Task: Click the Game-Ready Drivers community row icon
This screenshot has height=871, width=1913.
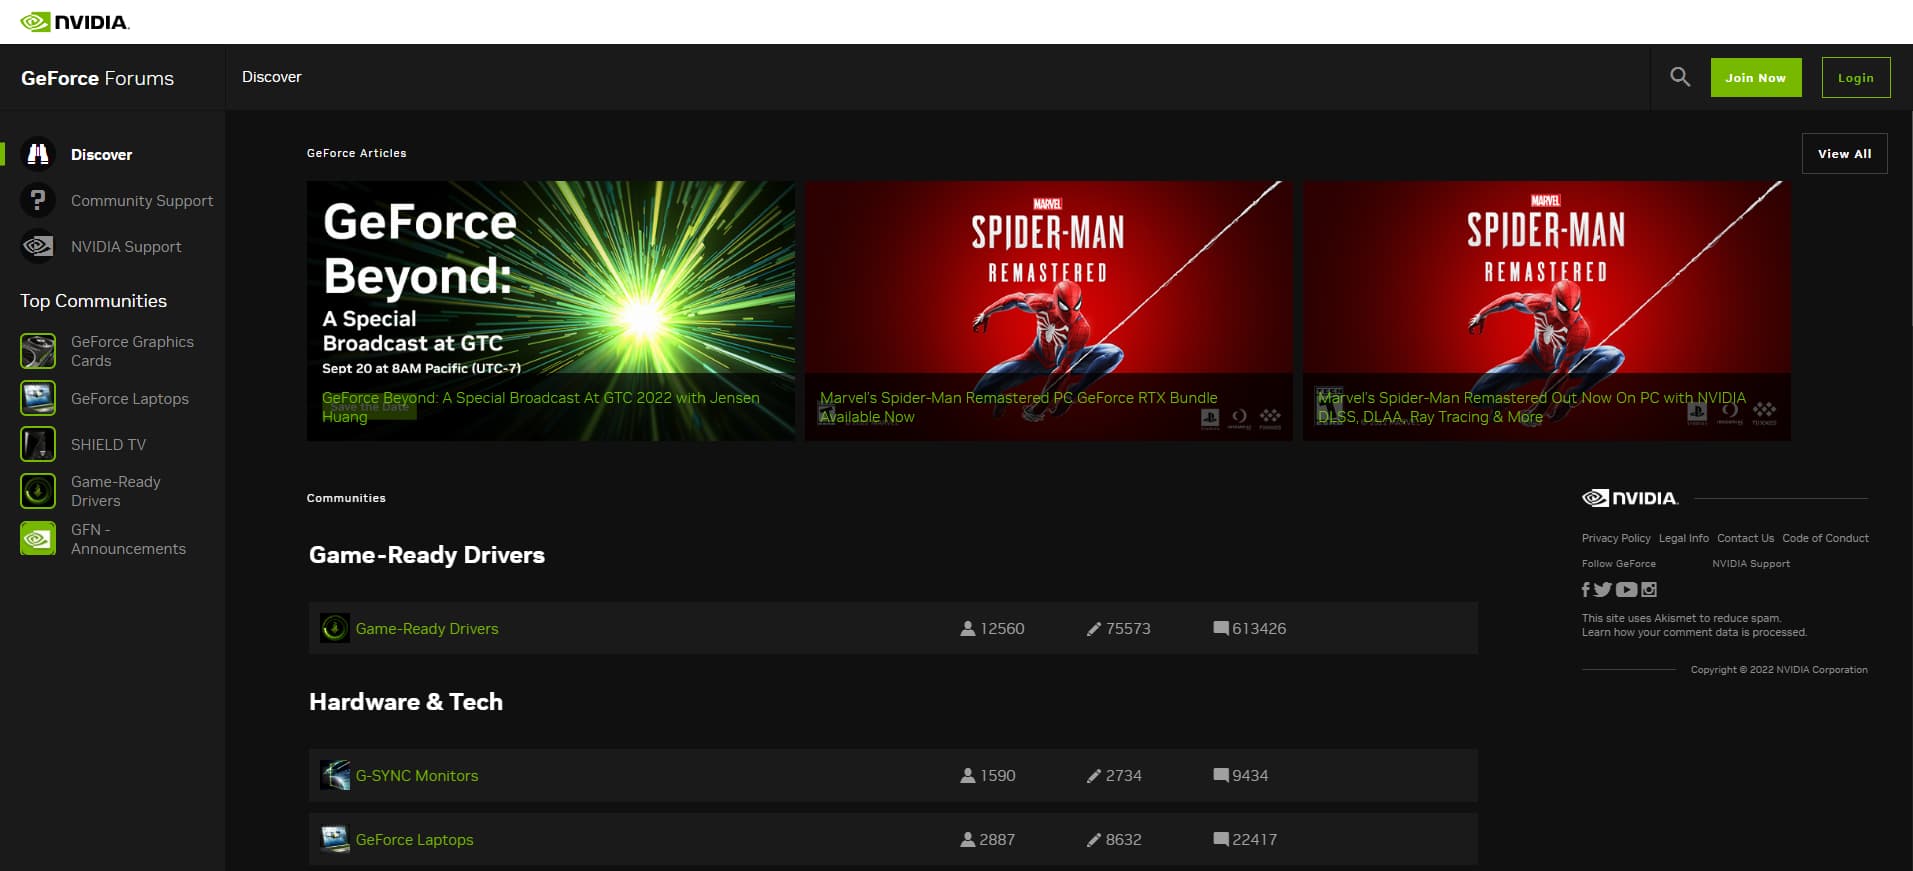Action: 334,628
